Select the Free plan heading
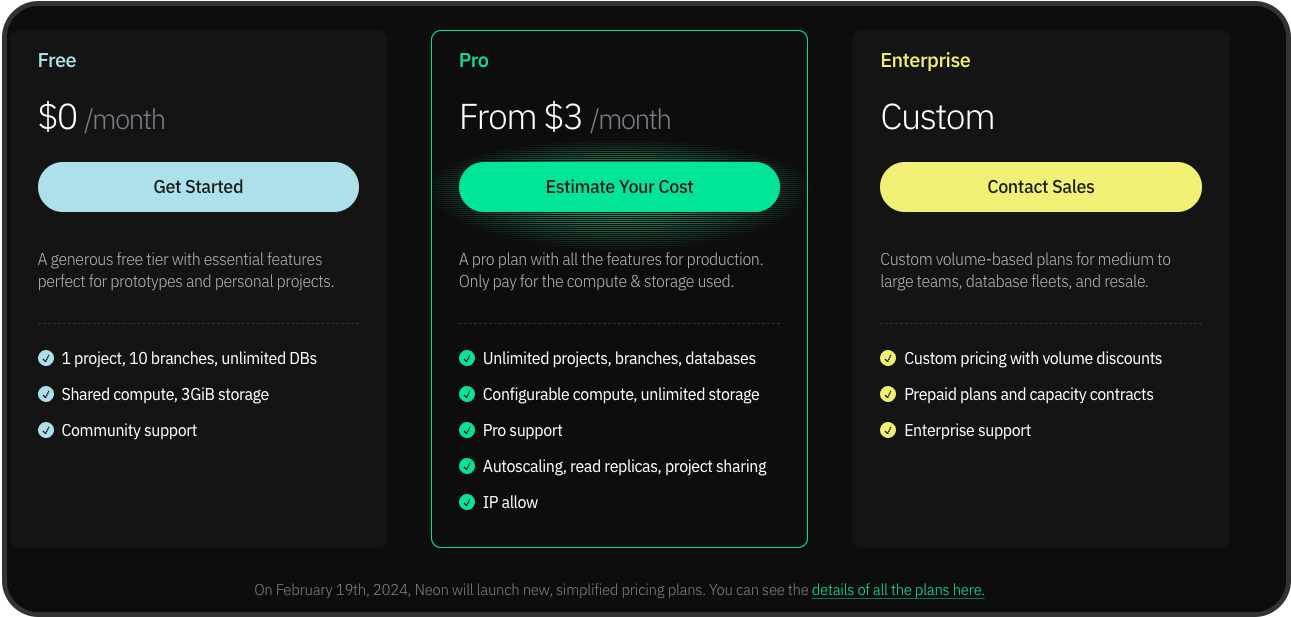 click(x=57, y=60)
